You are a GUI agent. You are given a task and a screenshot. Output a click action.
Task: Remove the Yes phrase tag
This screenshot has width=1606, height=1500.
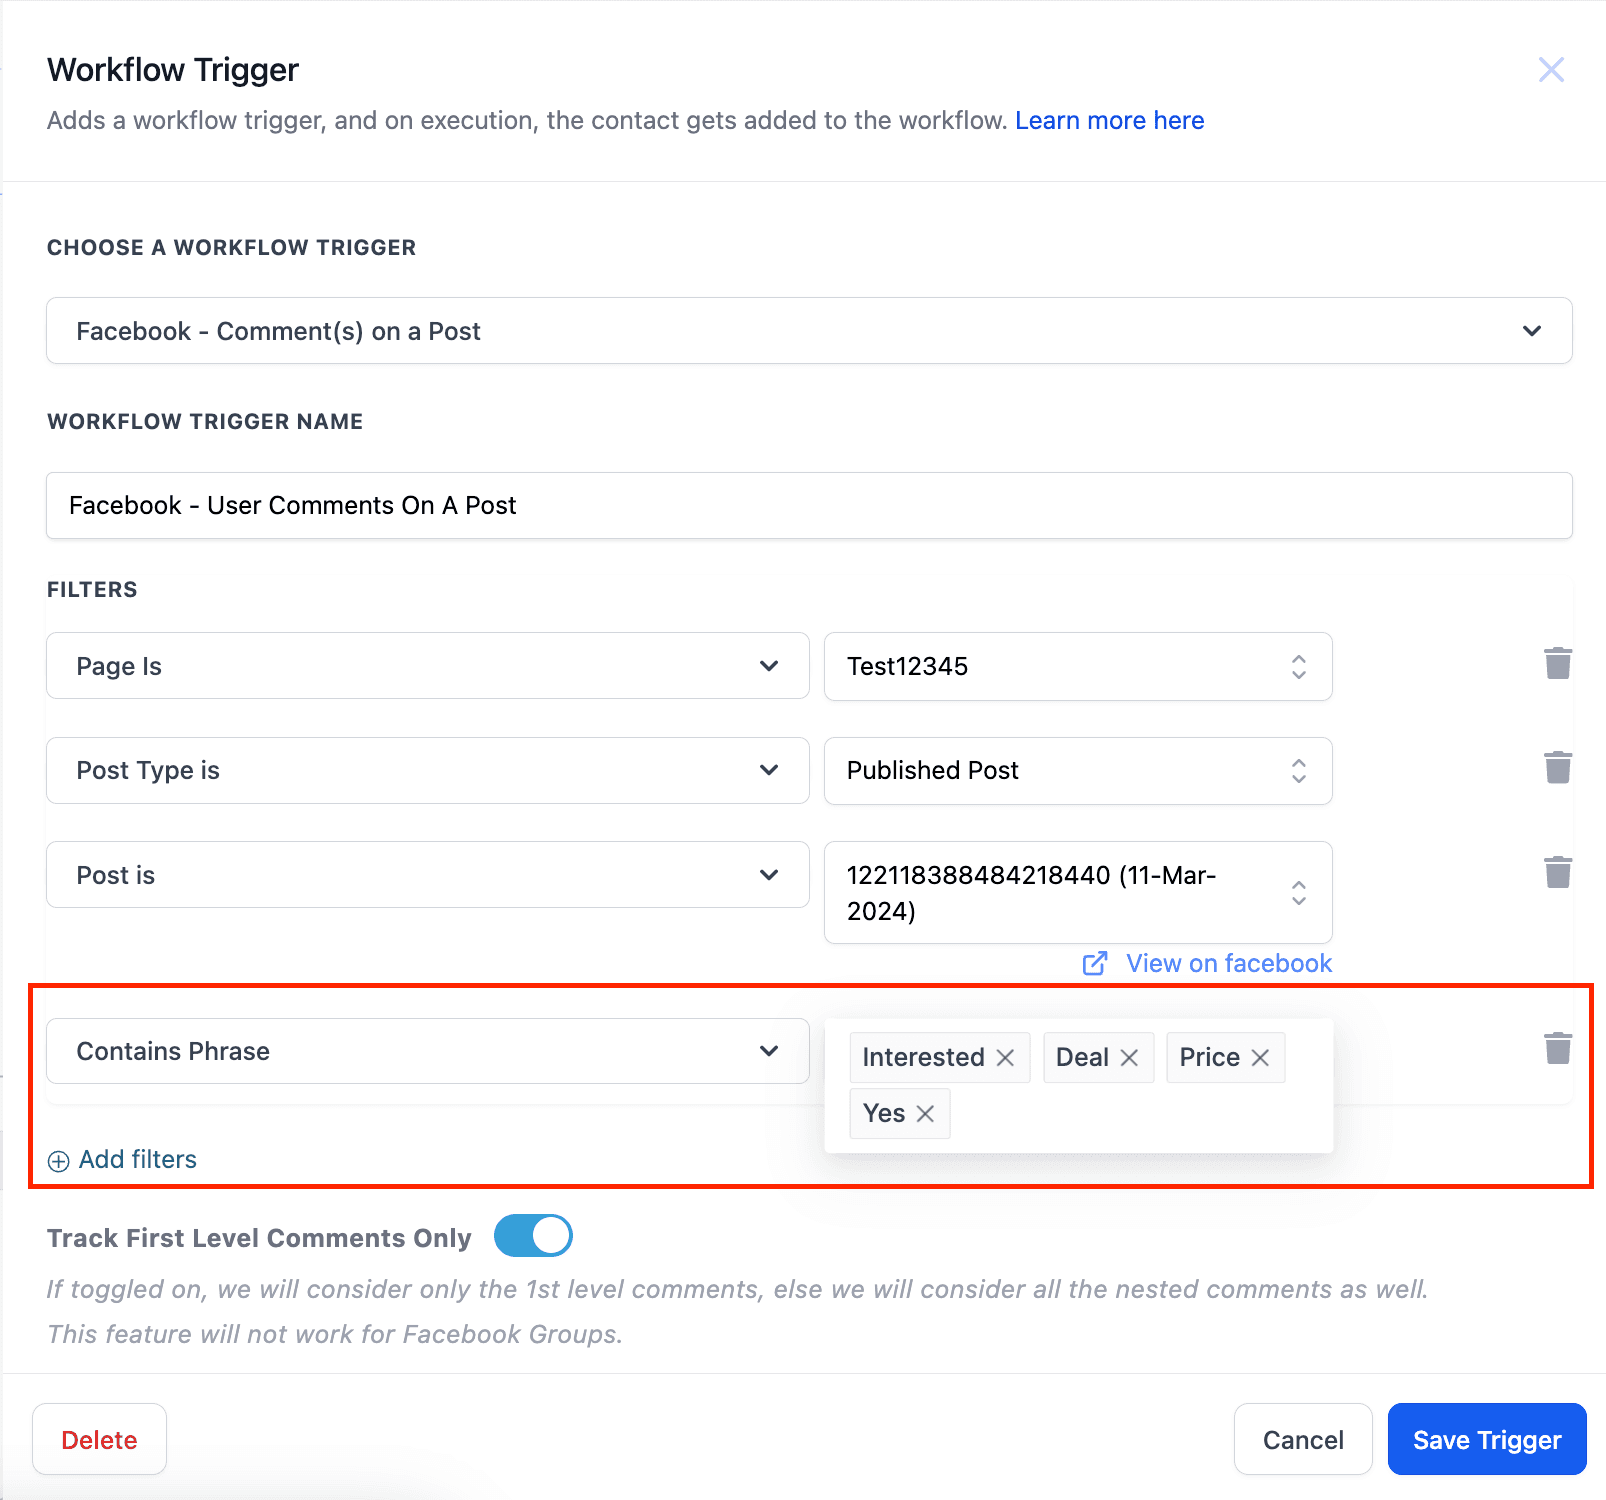coord(925,1114)
